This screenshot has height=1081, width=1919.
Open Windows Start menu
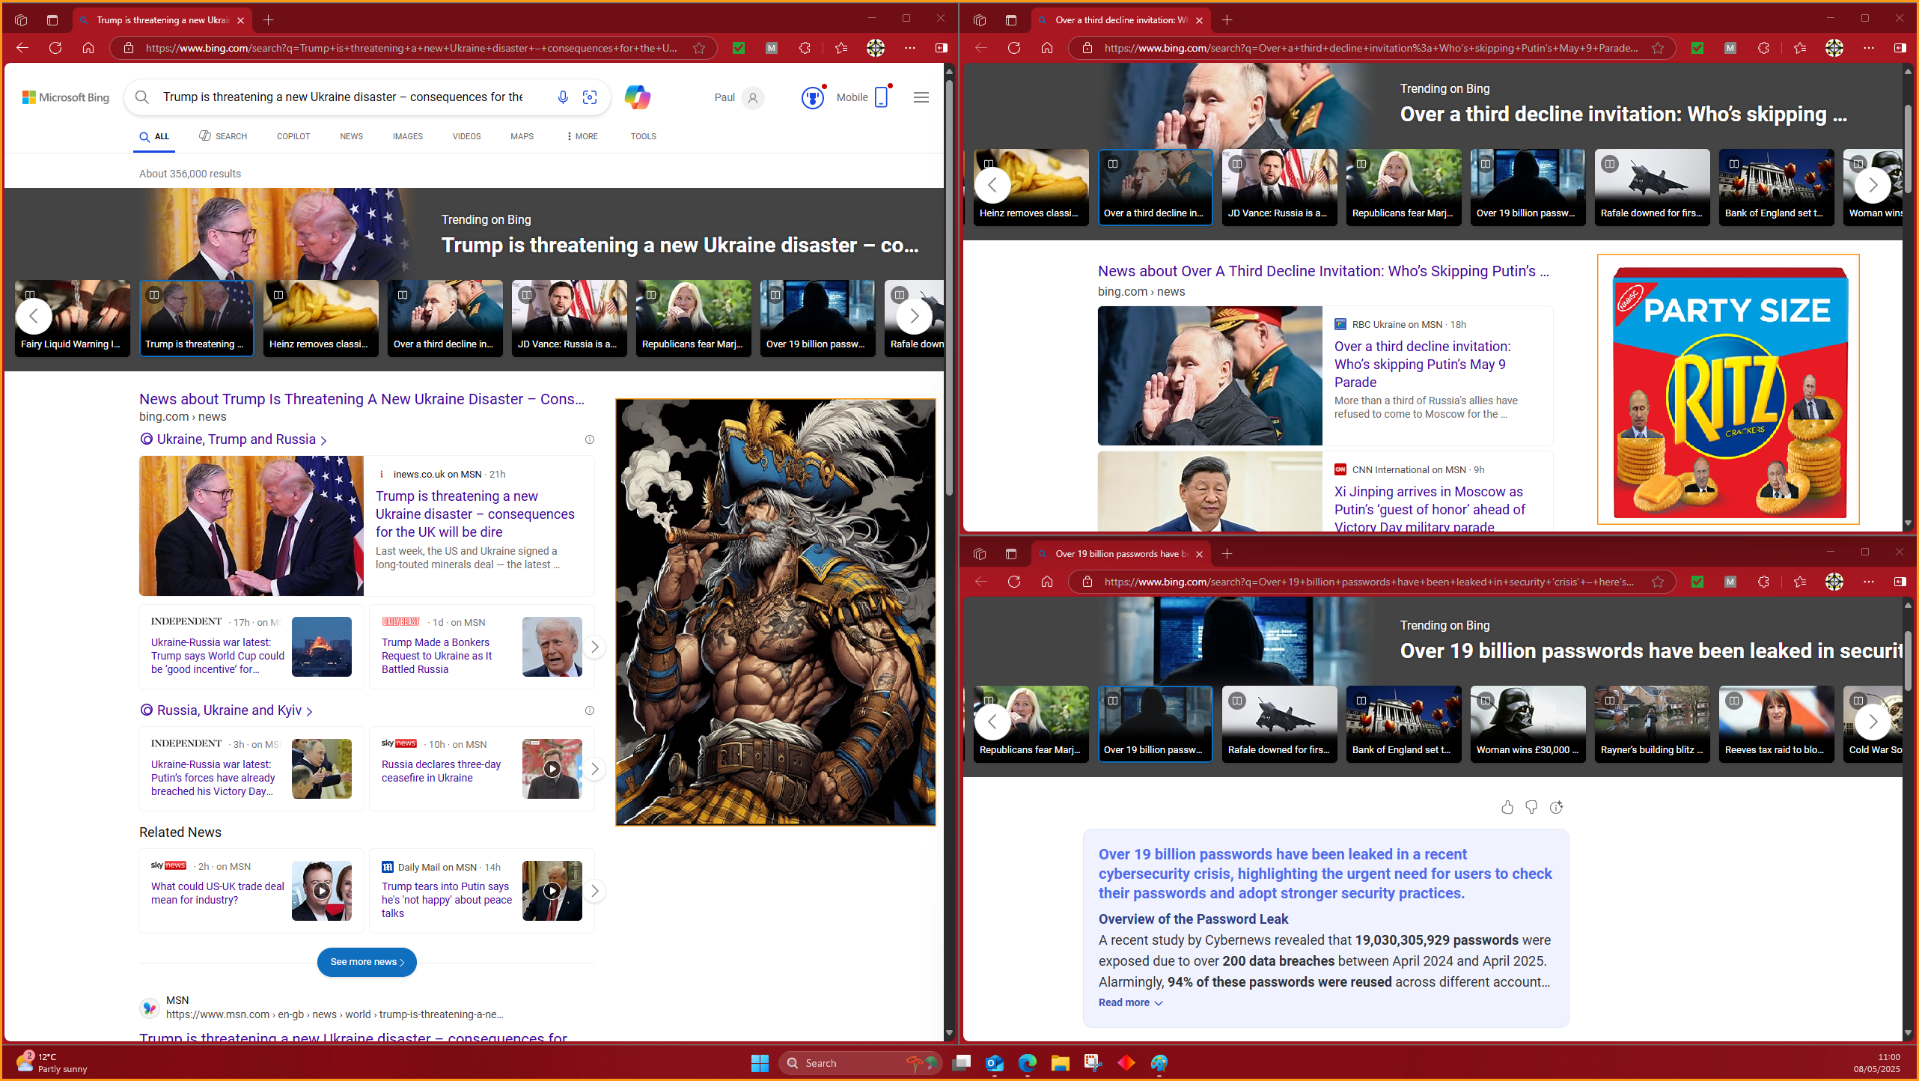coord(760,1062)
